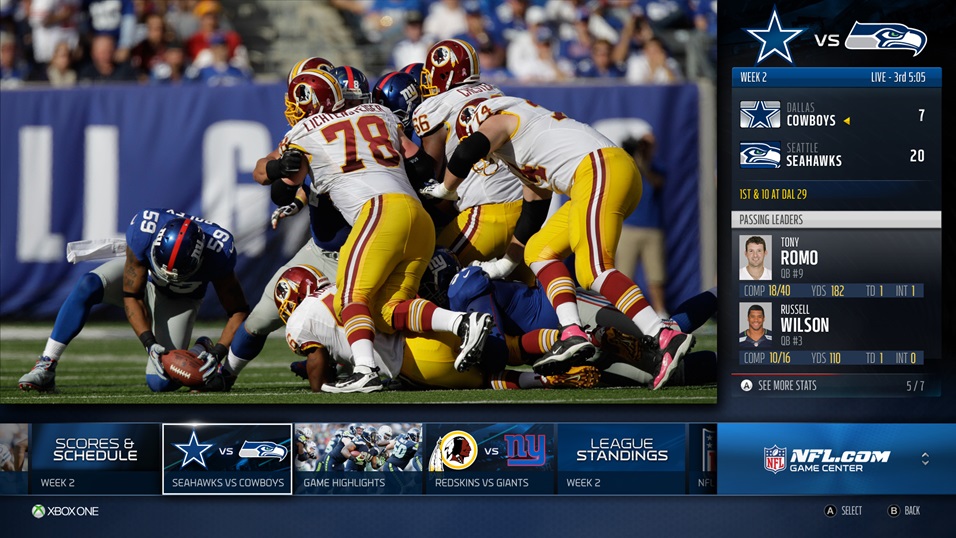The image size is (956, 538).
Task: Click the 'RUSSELL WILSON' name text
Action: [804, 319]
